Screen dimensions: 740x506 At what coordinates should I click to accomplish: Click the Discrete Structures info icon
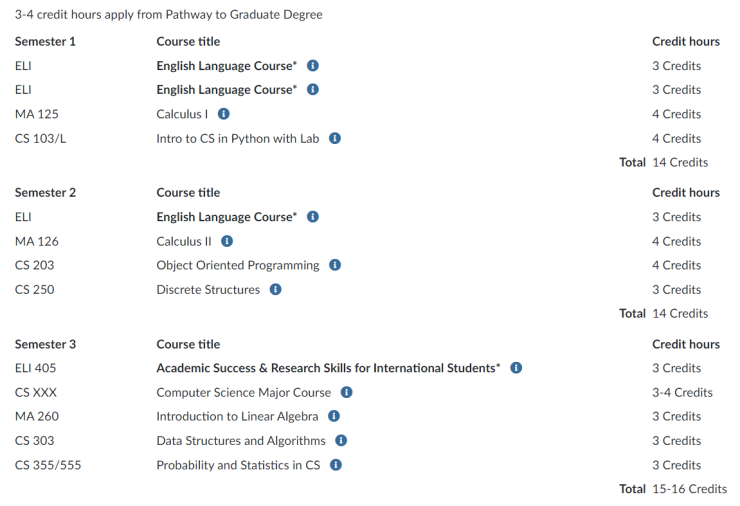point(275,290)
